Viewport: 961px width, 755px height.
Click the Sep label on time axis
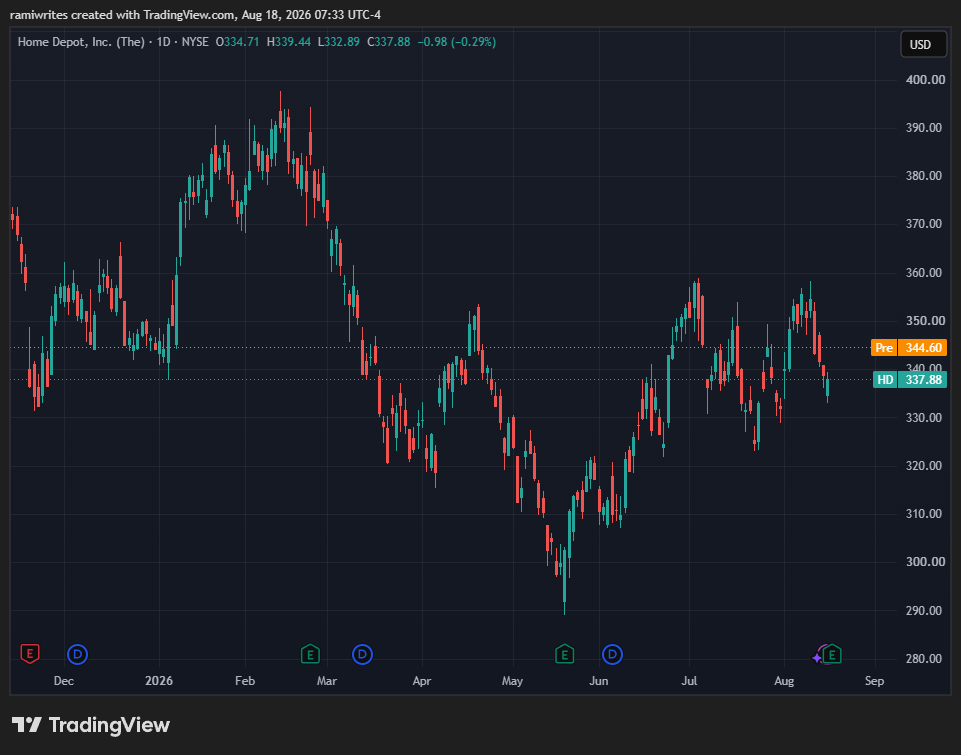click(x=875, y=681)
